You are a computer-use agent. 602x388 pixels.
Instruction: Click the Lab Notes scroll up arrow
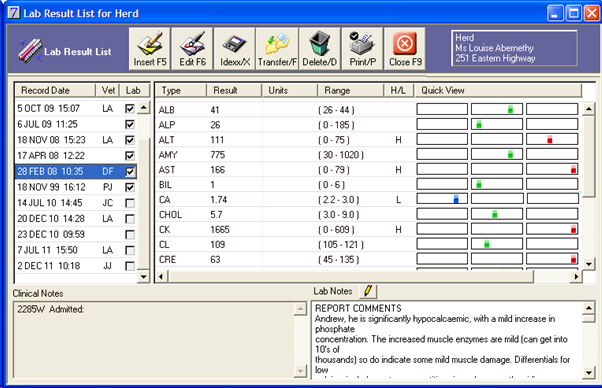589,308
